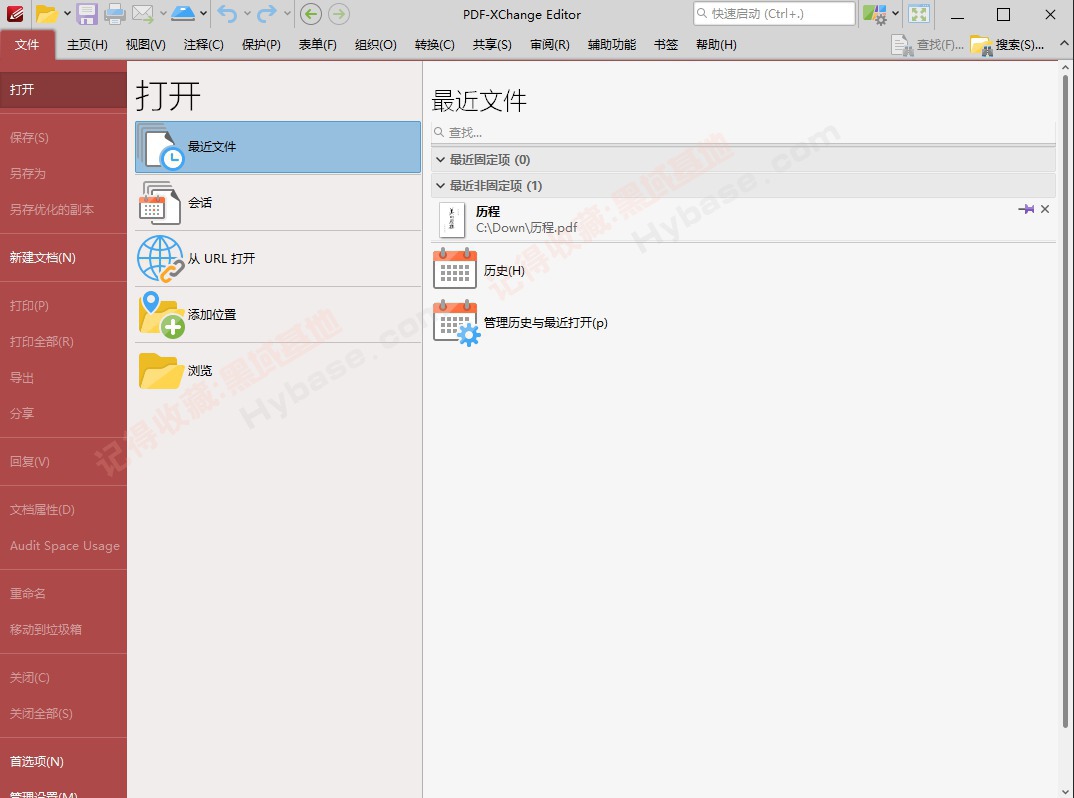Image resolution: width=1074 pixels, height=798 pixels.
Task: Expand the Redo history dropdown
Action: point(288,14)
